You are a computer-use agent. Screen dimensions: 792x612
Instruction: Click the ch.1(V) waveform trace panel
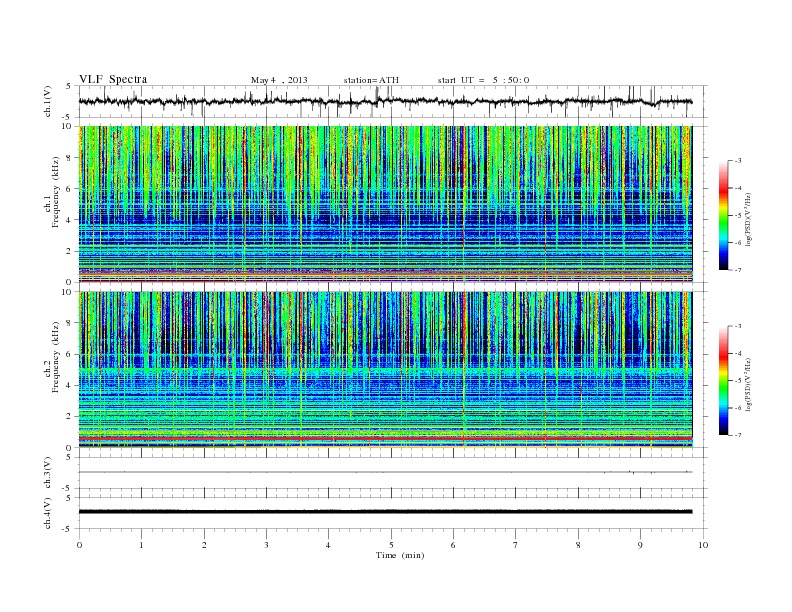(392, 101)
